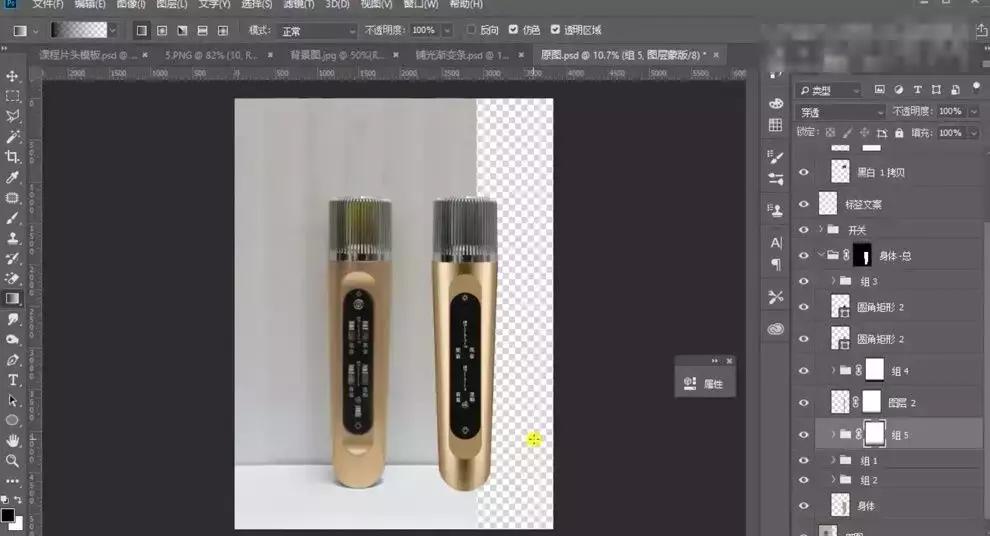Select the Clone Stamp tool

point(12,239)
